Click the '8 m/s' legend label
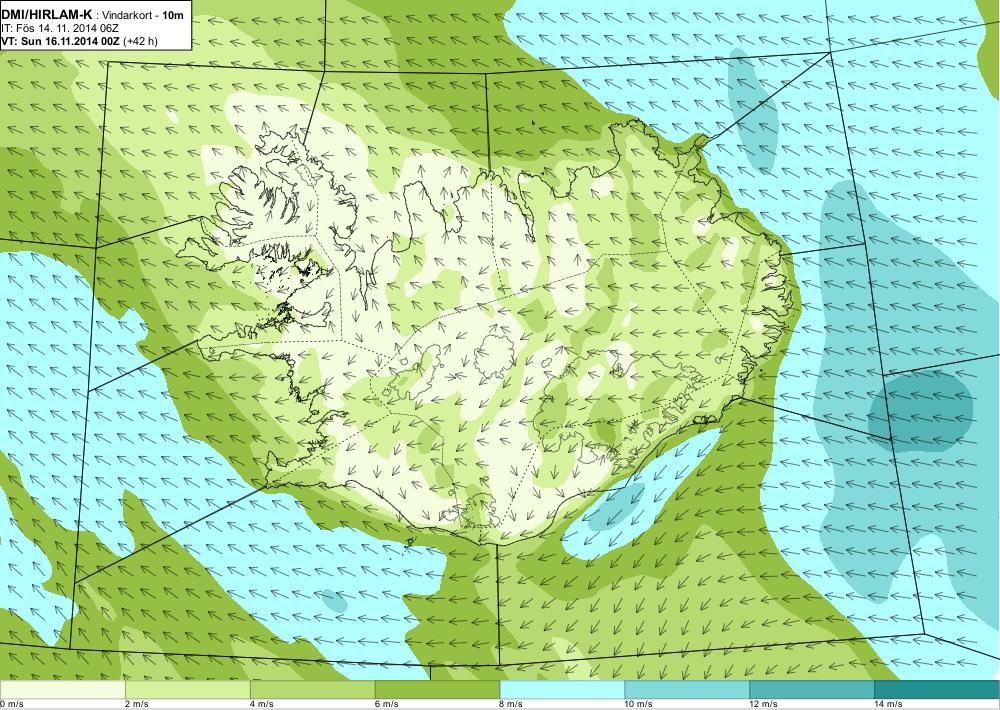 point(512,704)
